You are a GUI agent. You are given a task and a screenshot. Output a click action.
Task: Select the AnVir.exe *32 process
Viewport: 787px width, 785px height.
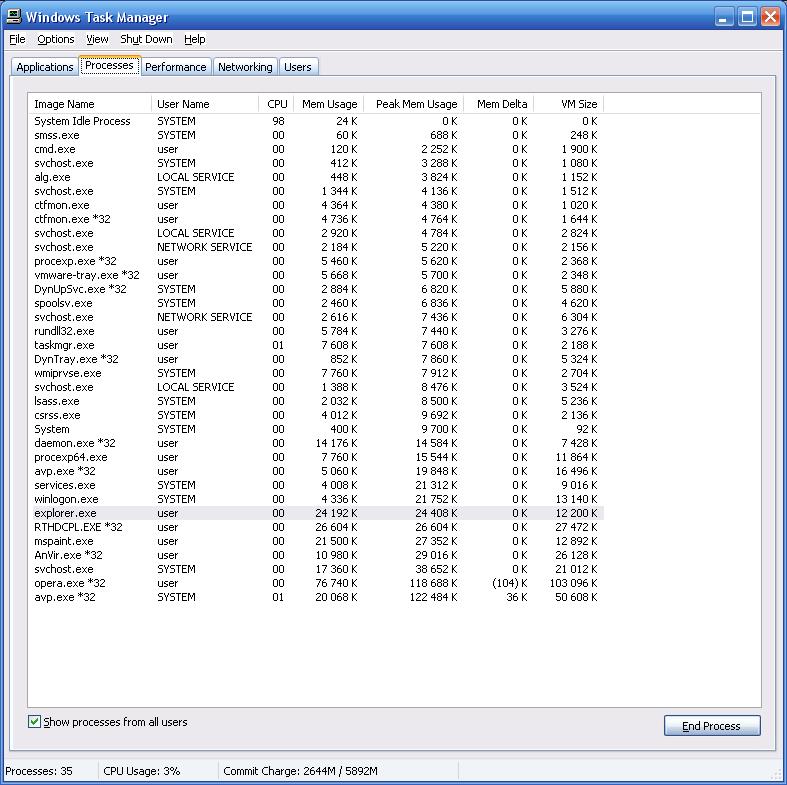[316, 555]
